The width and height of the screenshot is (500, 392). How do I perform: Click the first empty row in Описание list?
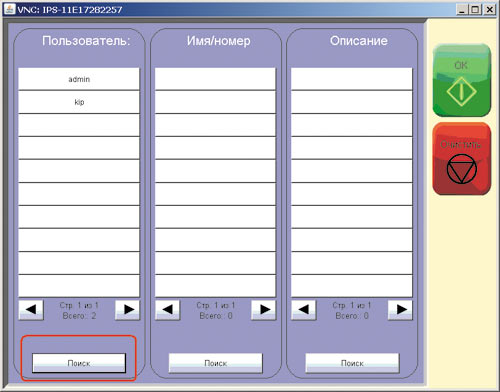(x=352, y=79)
